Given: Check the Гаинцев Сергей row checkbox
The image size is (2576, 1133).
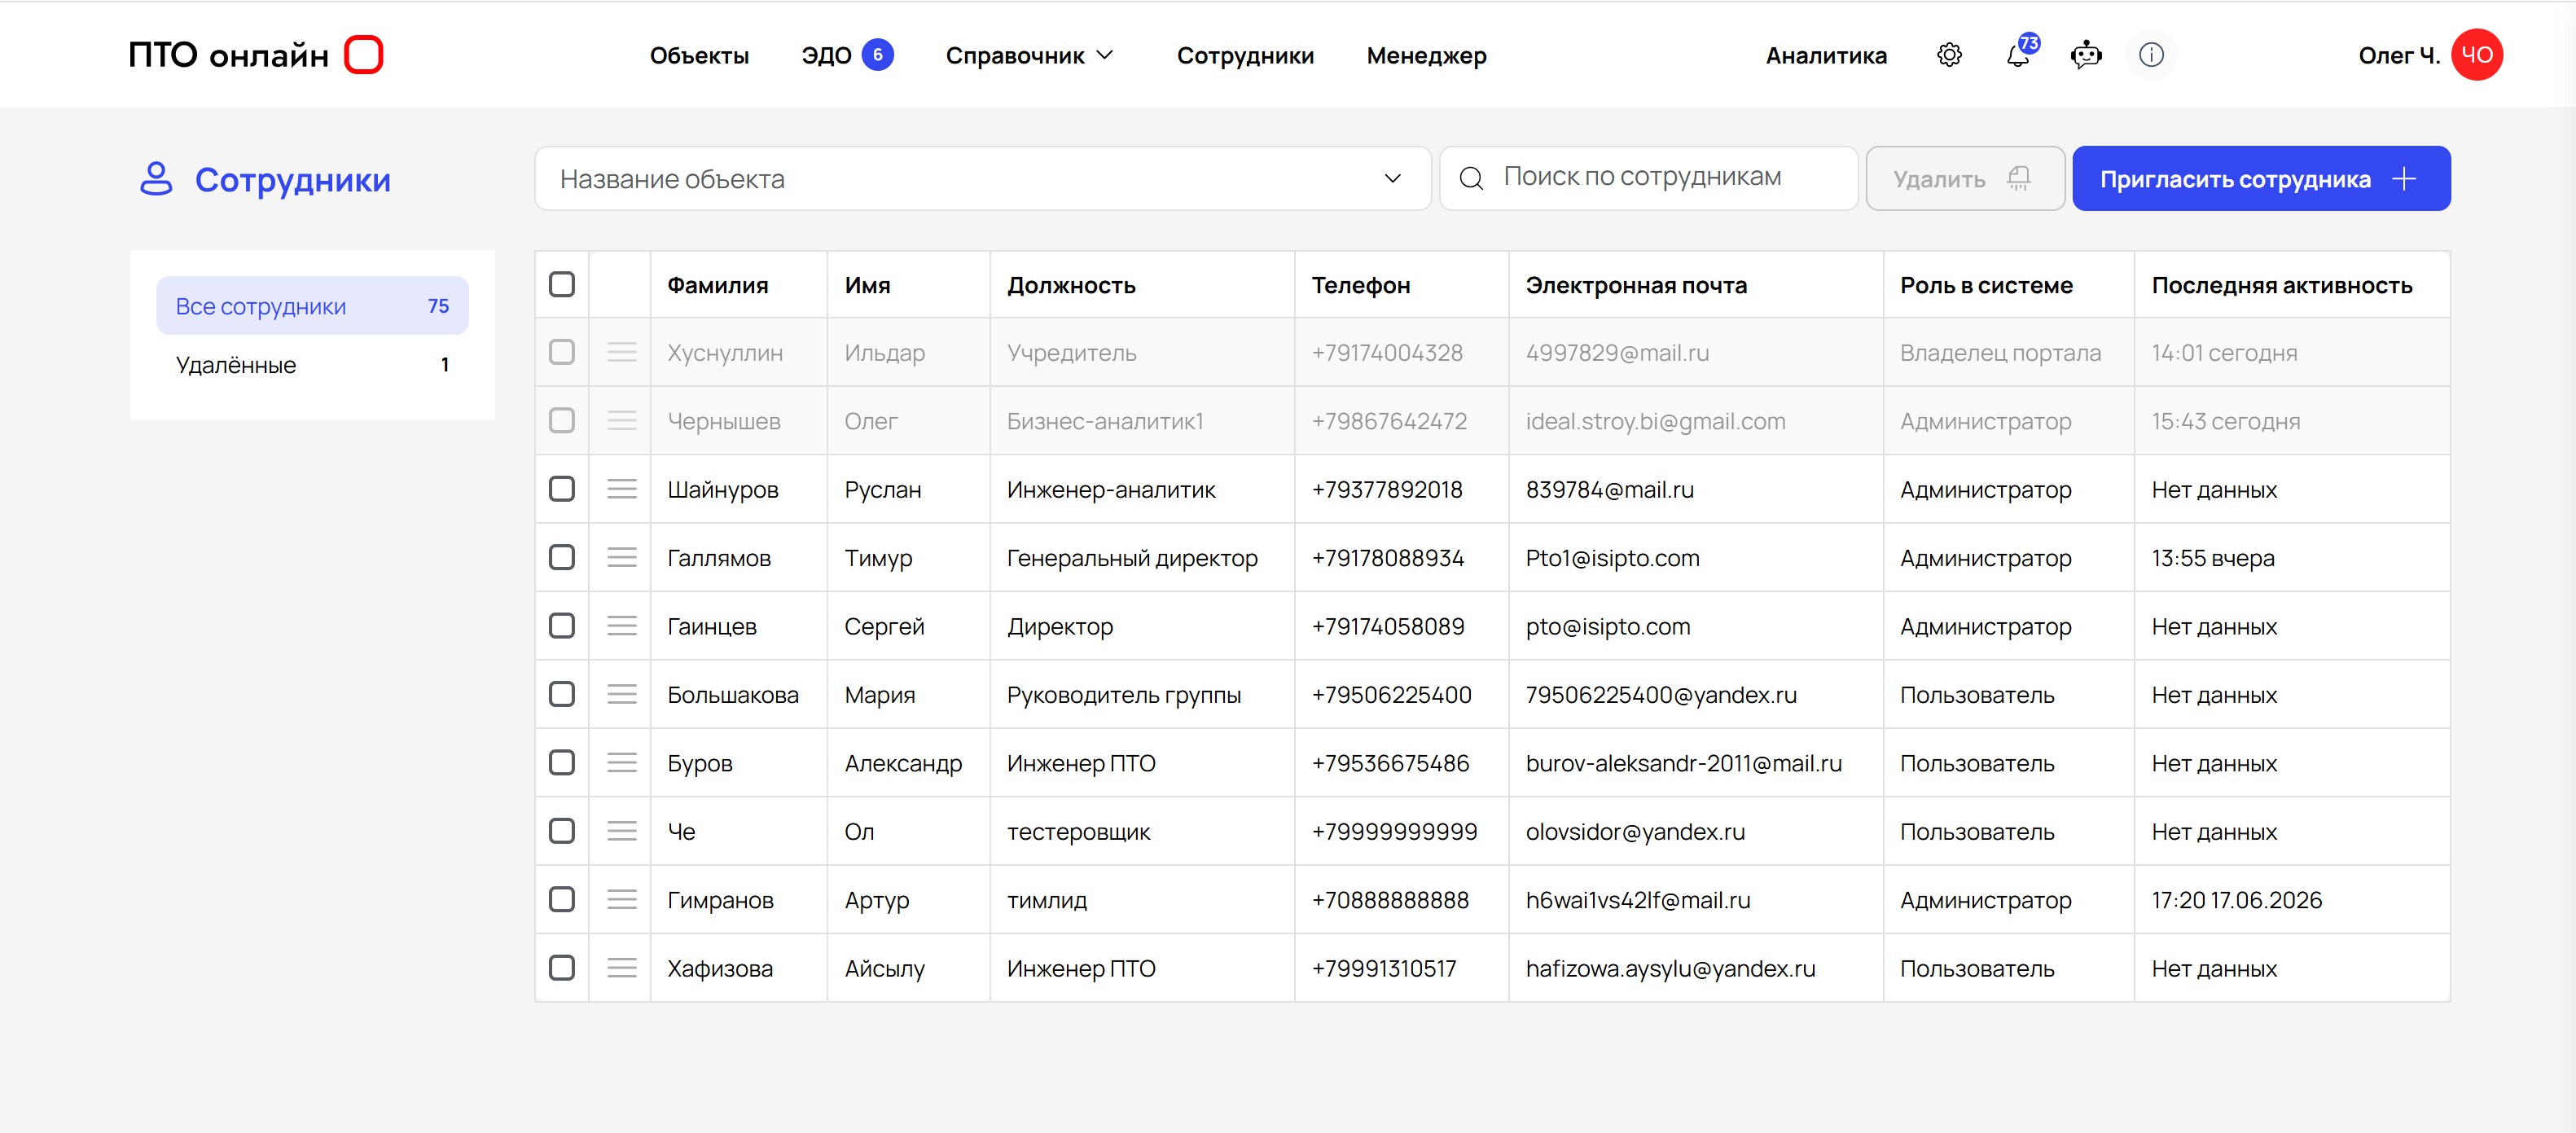Looking at the screenshot, I should click(x=562, y=626).
